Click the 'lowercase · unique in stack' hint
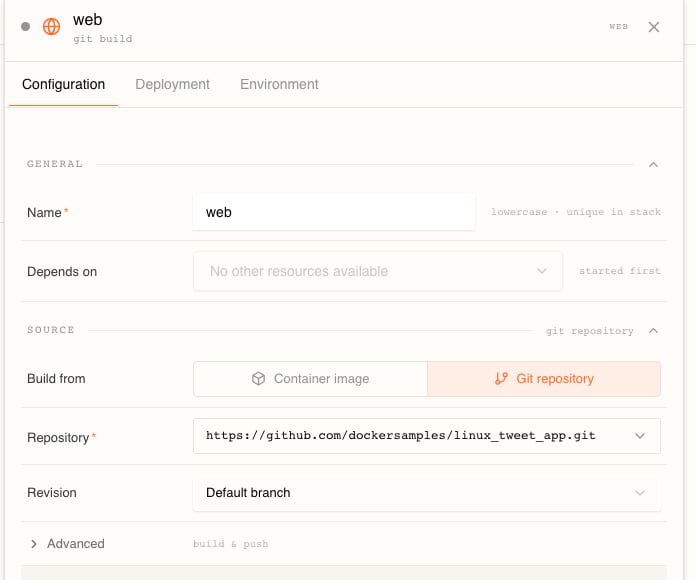Viewport: 696px width, 580px height. point(576,212)
